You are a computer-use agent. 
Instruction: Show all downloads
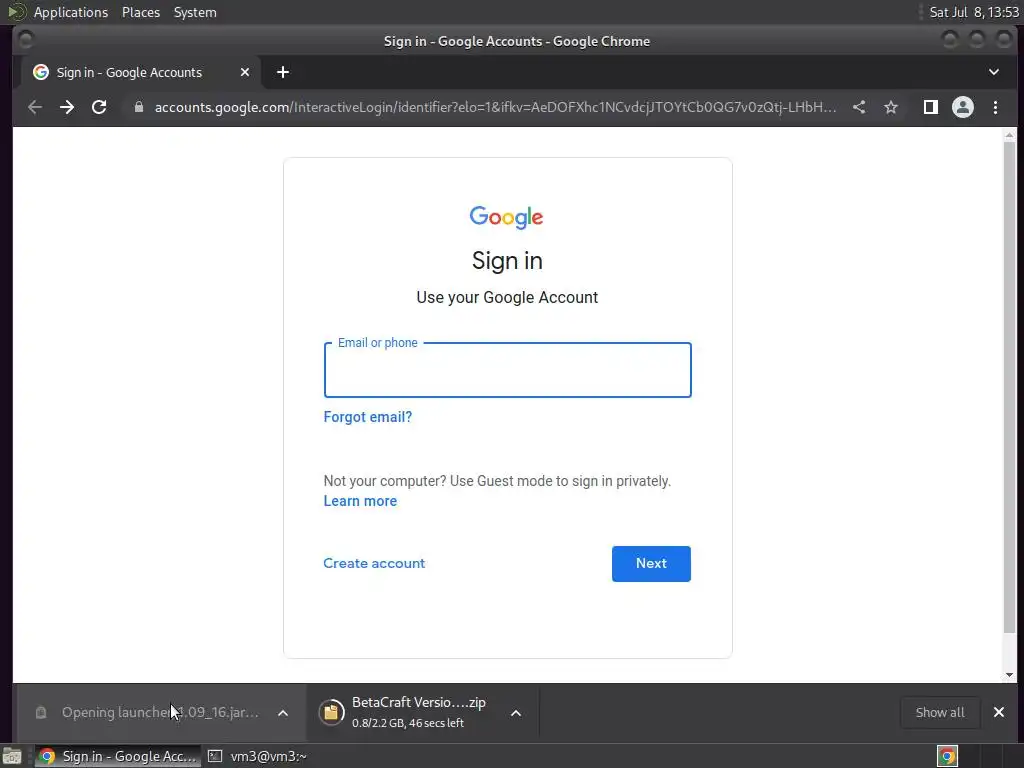click(x=940, y=712)
